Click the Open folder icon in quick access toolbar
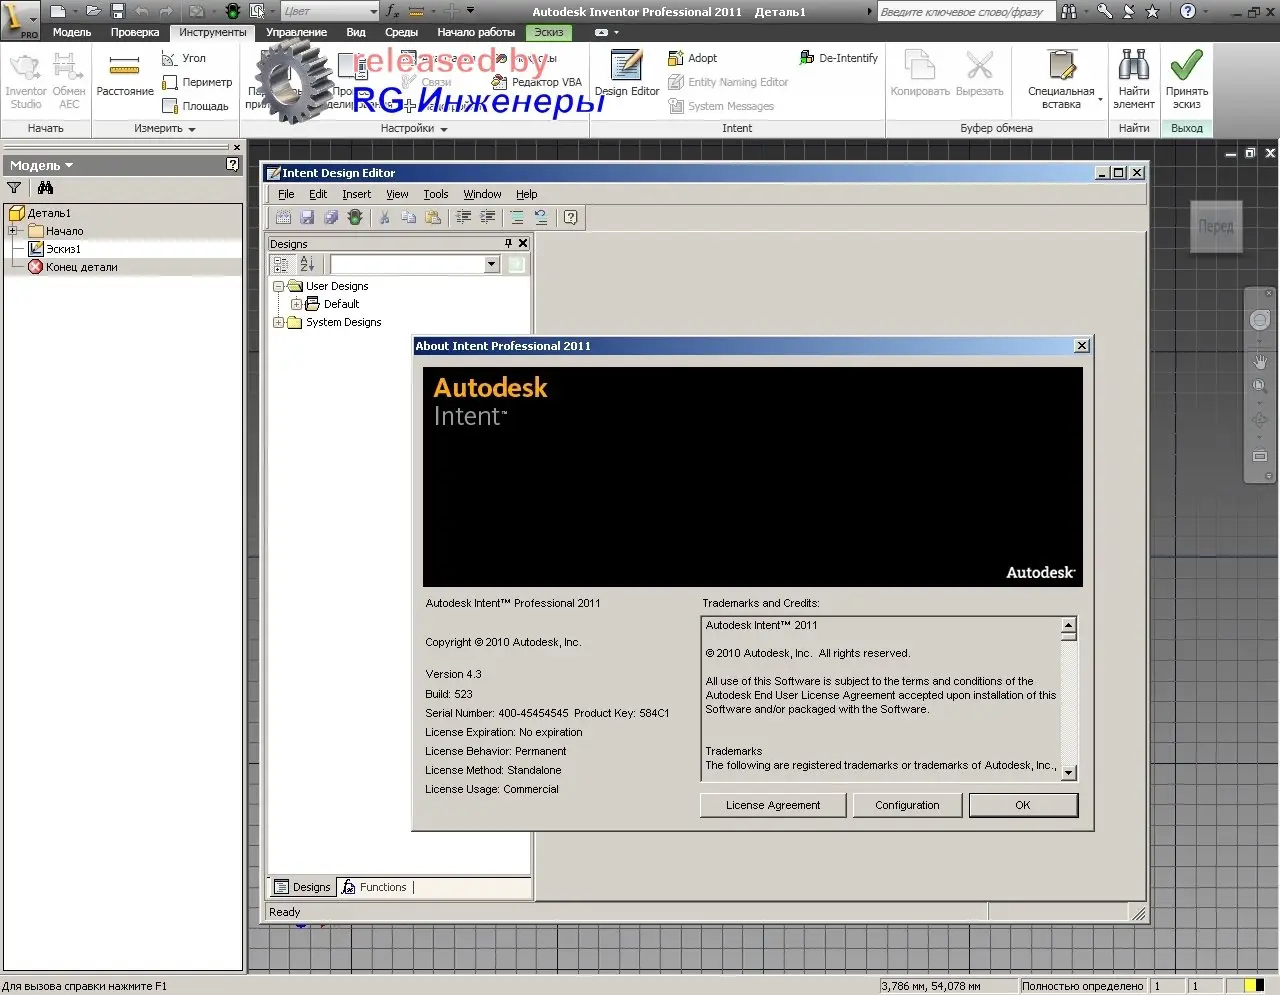Screen dimensions: 1280x995 93,11
